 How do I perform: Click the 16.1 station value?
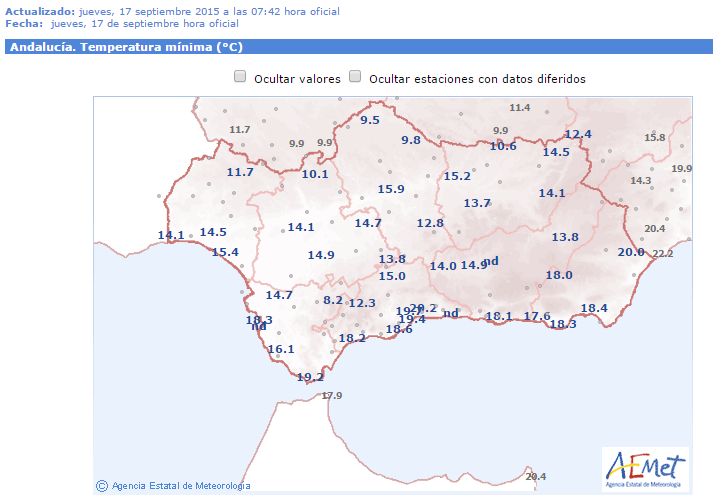(281, 349)
